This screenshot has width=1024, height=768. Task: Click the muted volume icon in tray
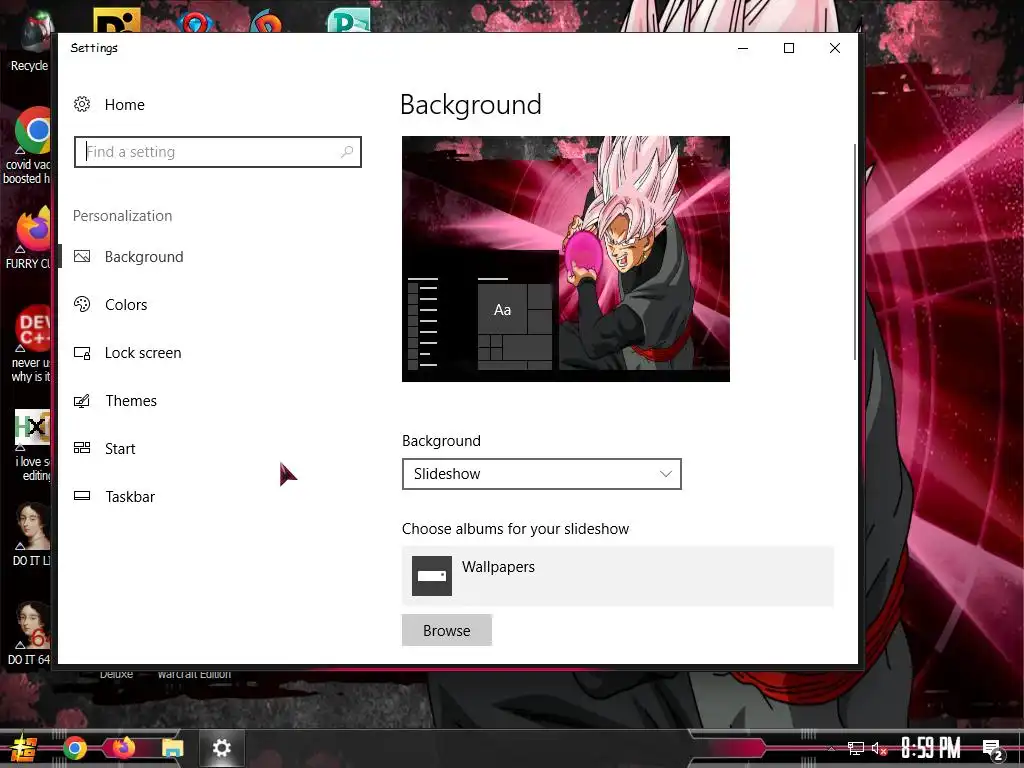point(878,748)
